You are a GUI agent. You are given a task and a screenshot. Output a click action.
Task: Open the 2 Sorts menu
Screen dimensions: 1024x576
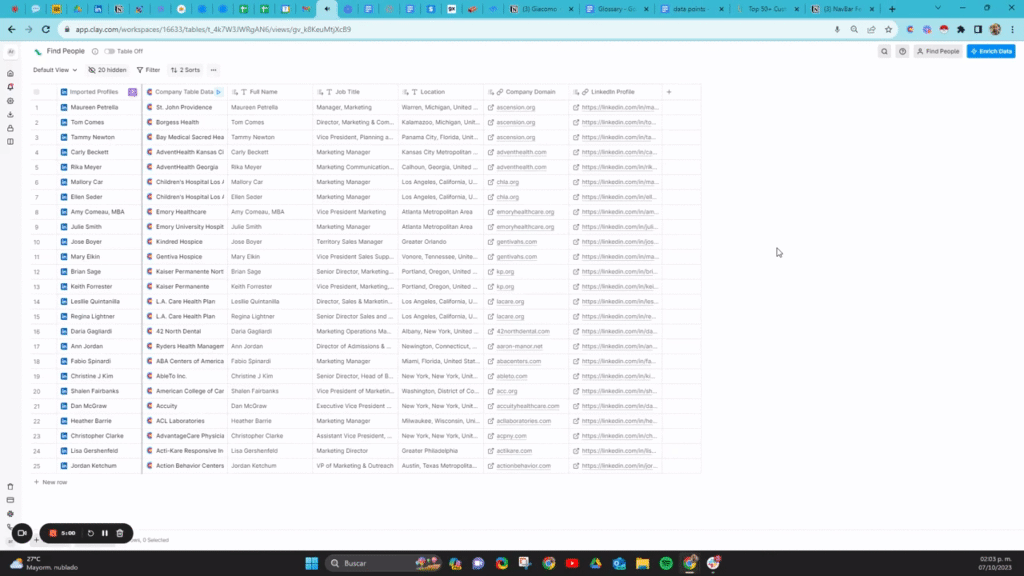pyautogui.click(x=185, y=70)
